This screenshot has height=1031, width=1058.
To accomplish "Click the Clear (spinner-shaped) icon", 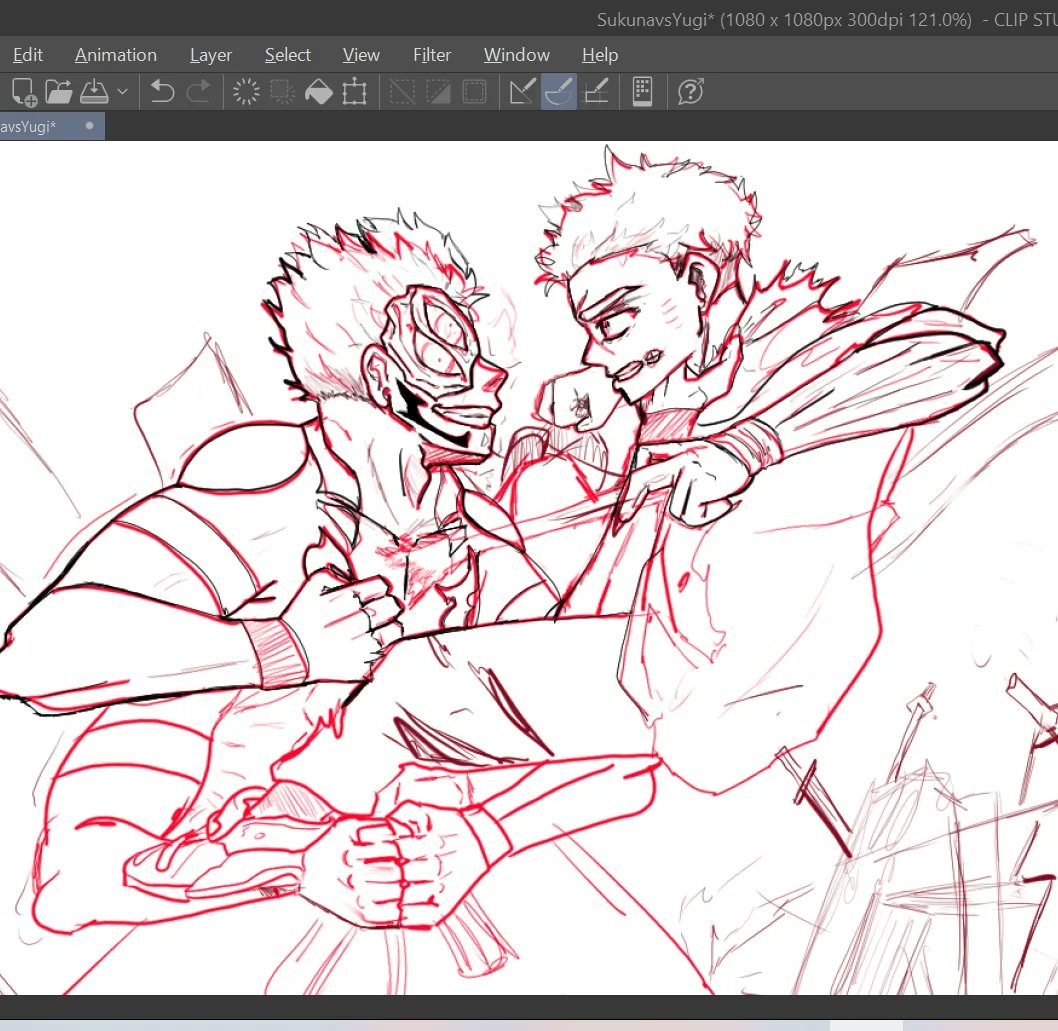I will click(246, 92).
